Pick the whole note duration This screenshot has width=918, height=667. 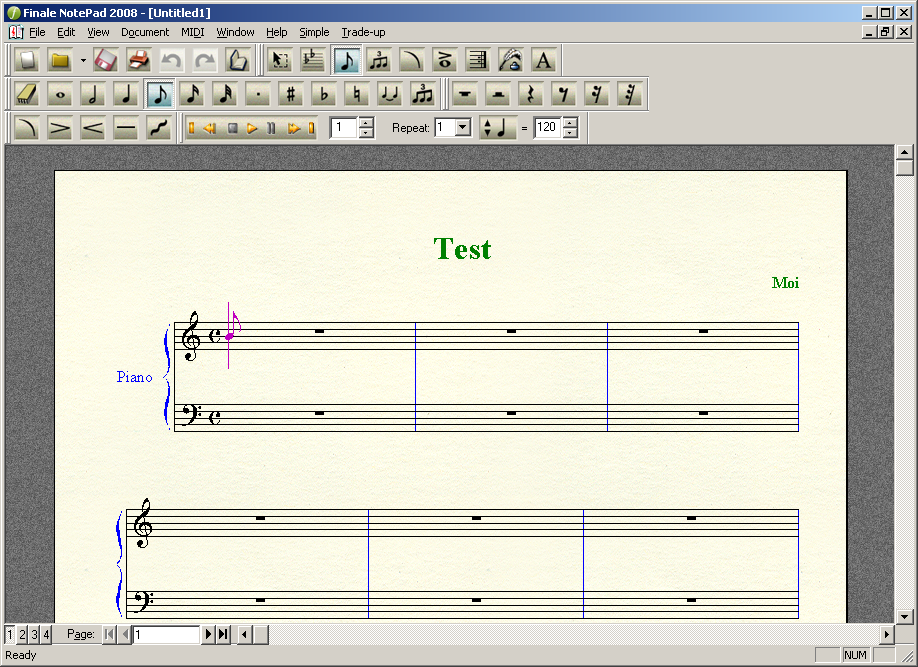(60, 94)
